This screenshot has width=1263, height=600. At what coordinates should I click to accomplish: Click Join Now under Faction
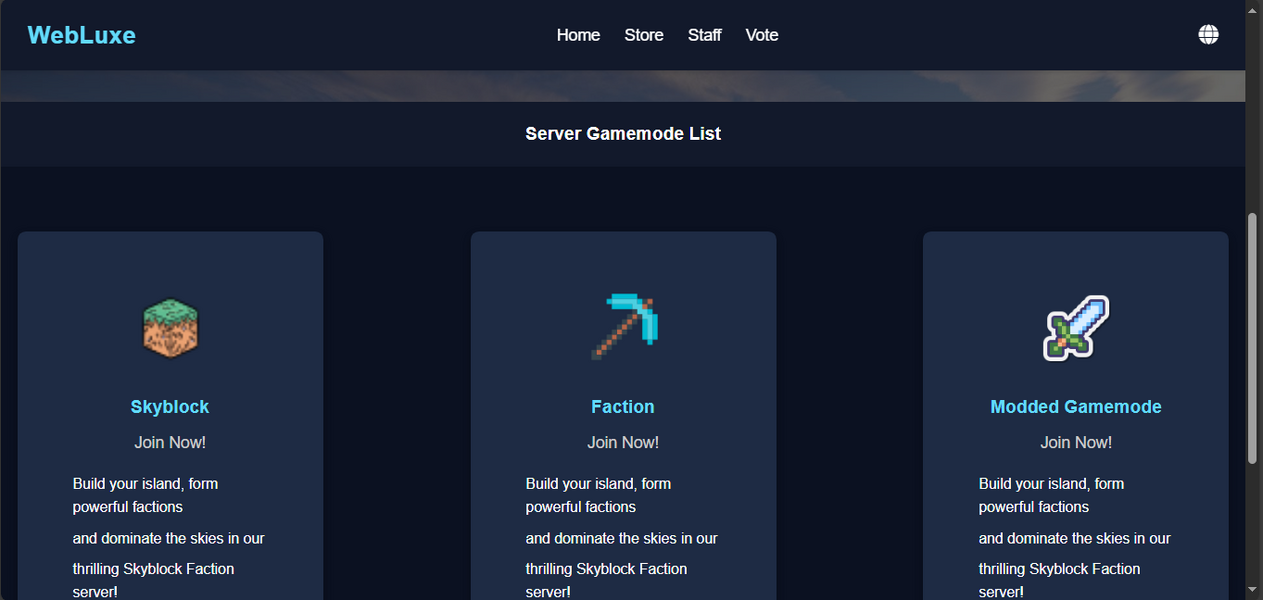point(623,442)
